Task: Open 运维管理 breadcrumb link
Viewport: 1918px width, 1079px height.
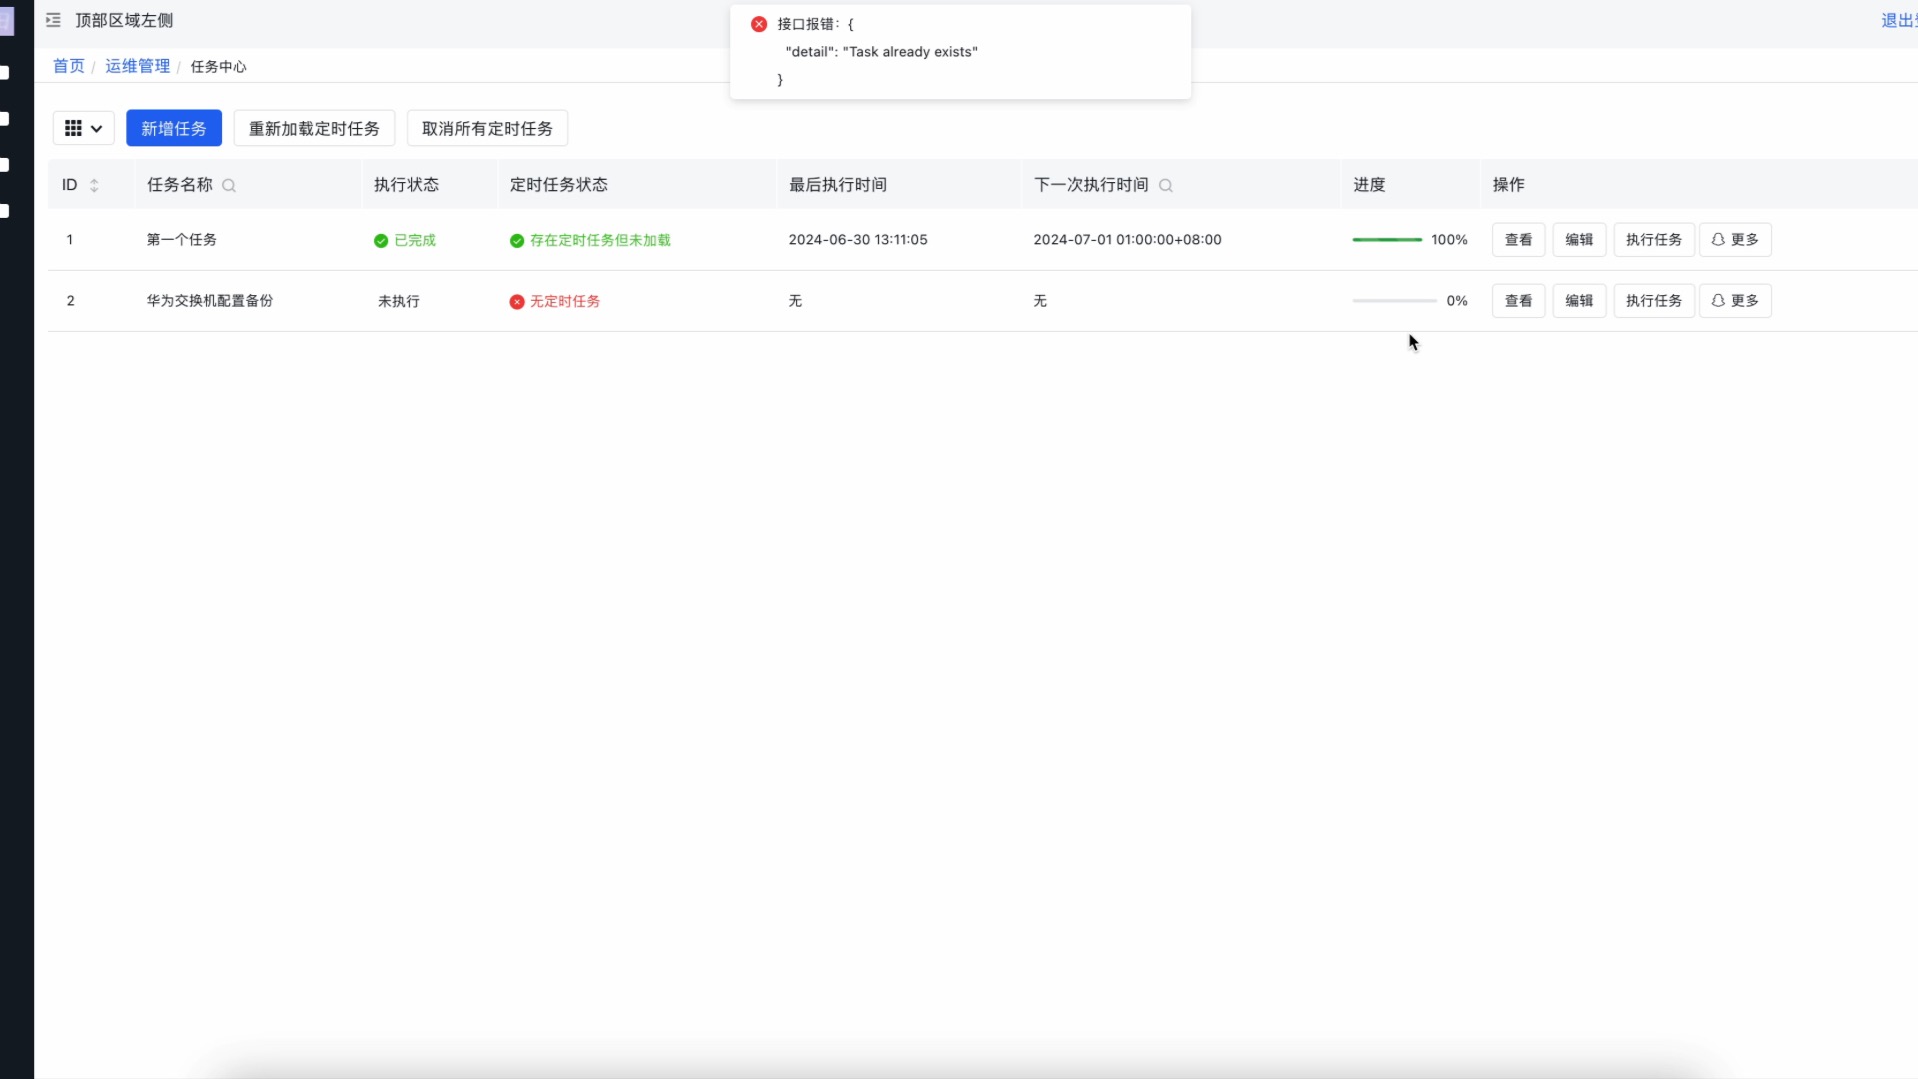Action: [138, 66]
